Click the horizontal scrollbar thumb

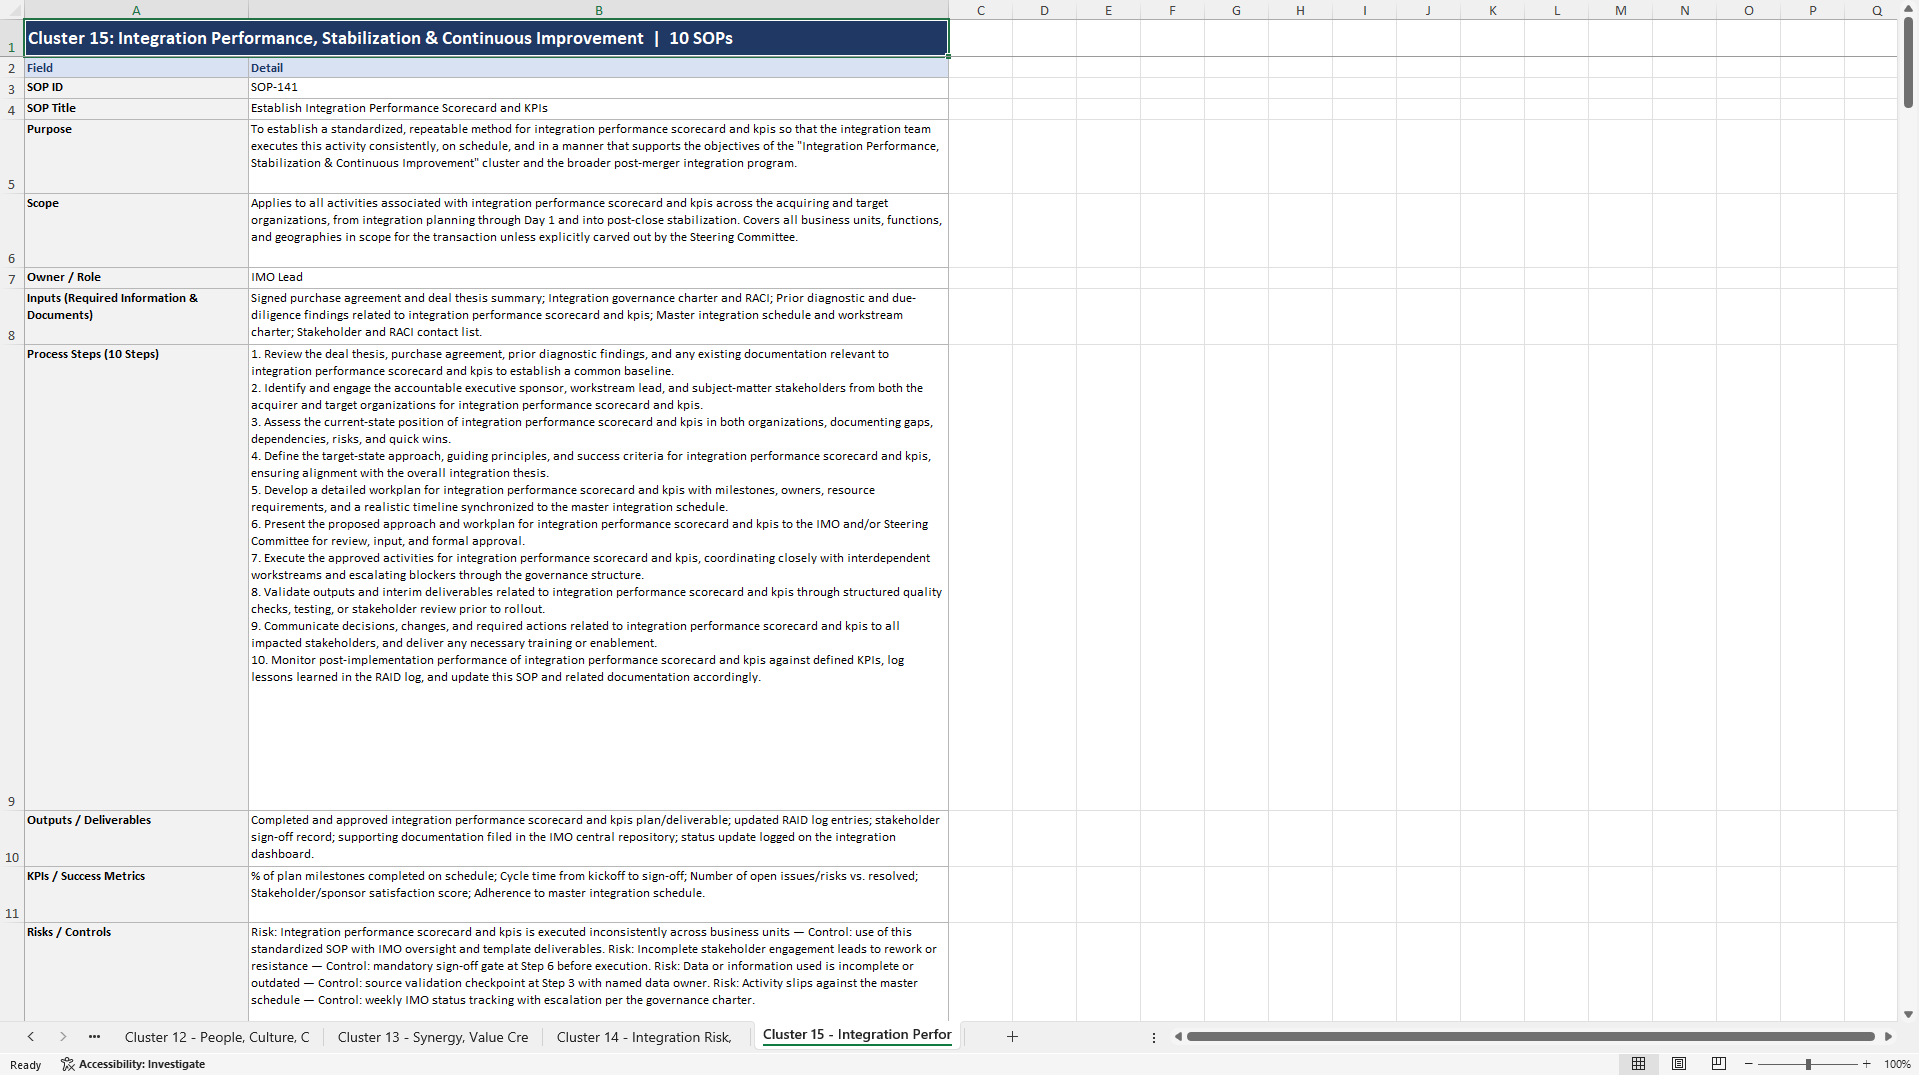coord(1530,1037)
